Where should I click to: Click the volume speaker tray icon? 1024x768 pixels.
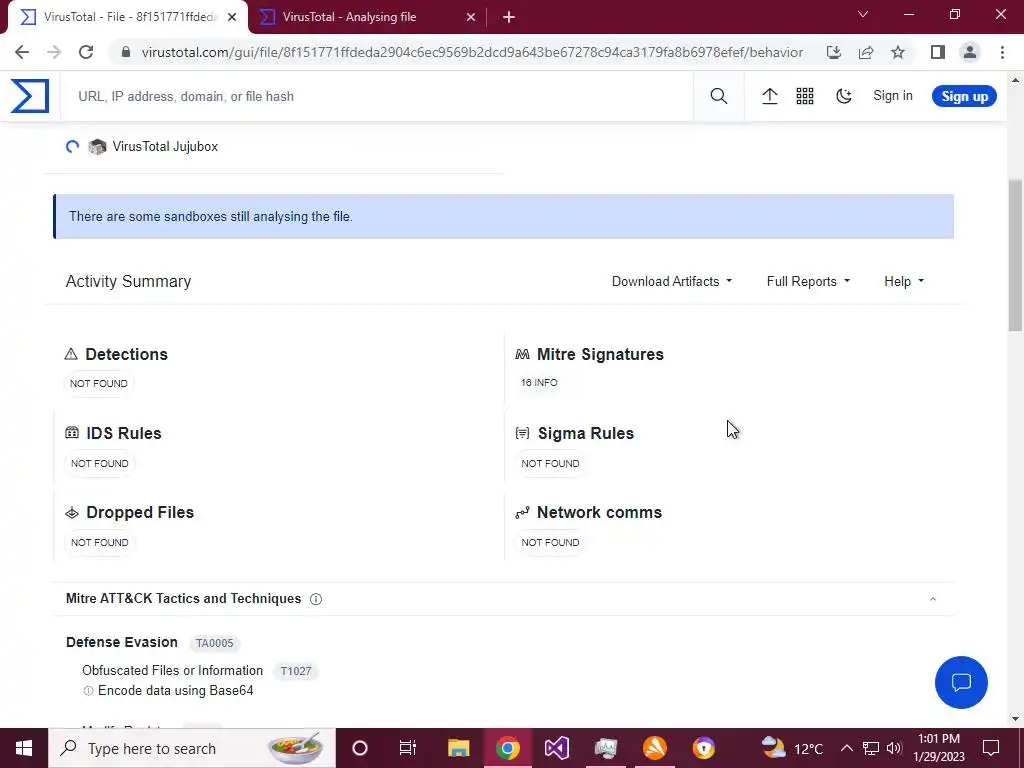pyautogui.click(x=895, y=748)
